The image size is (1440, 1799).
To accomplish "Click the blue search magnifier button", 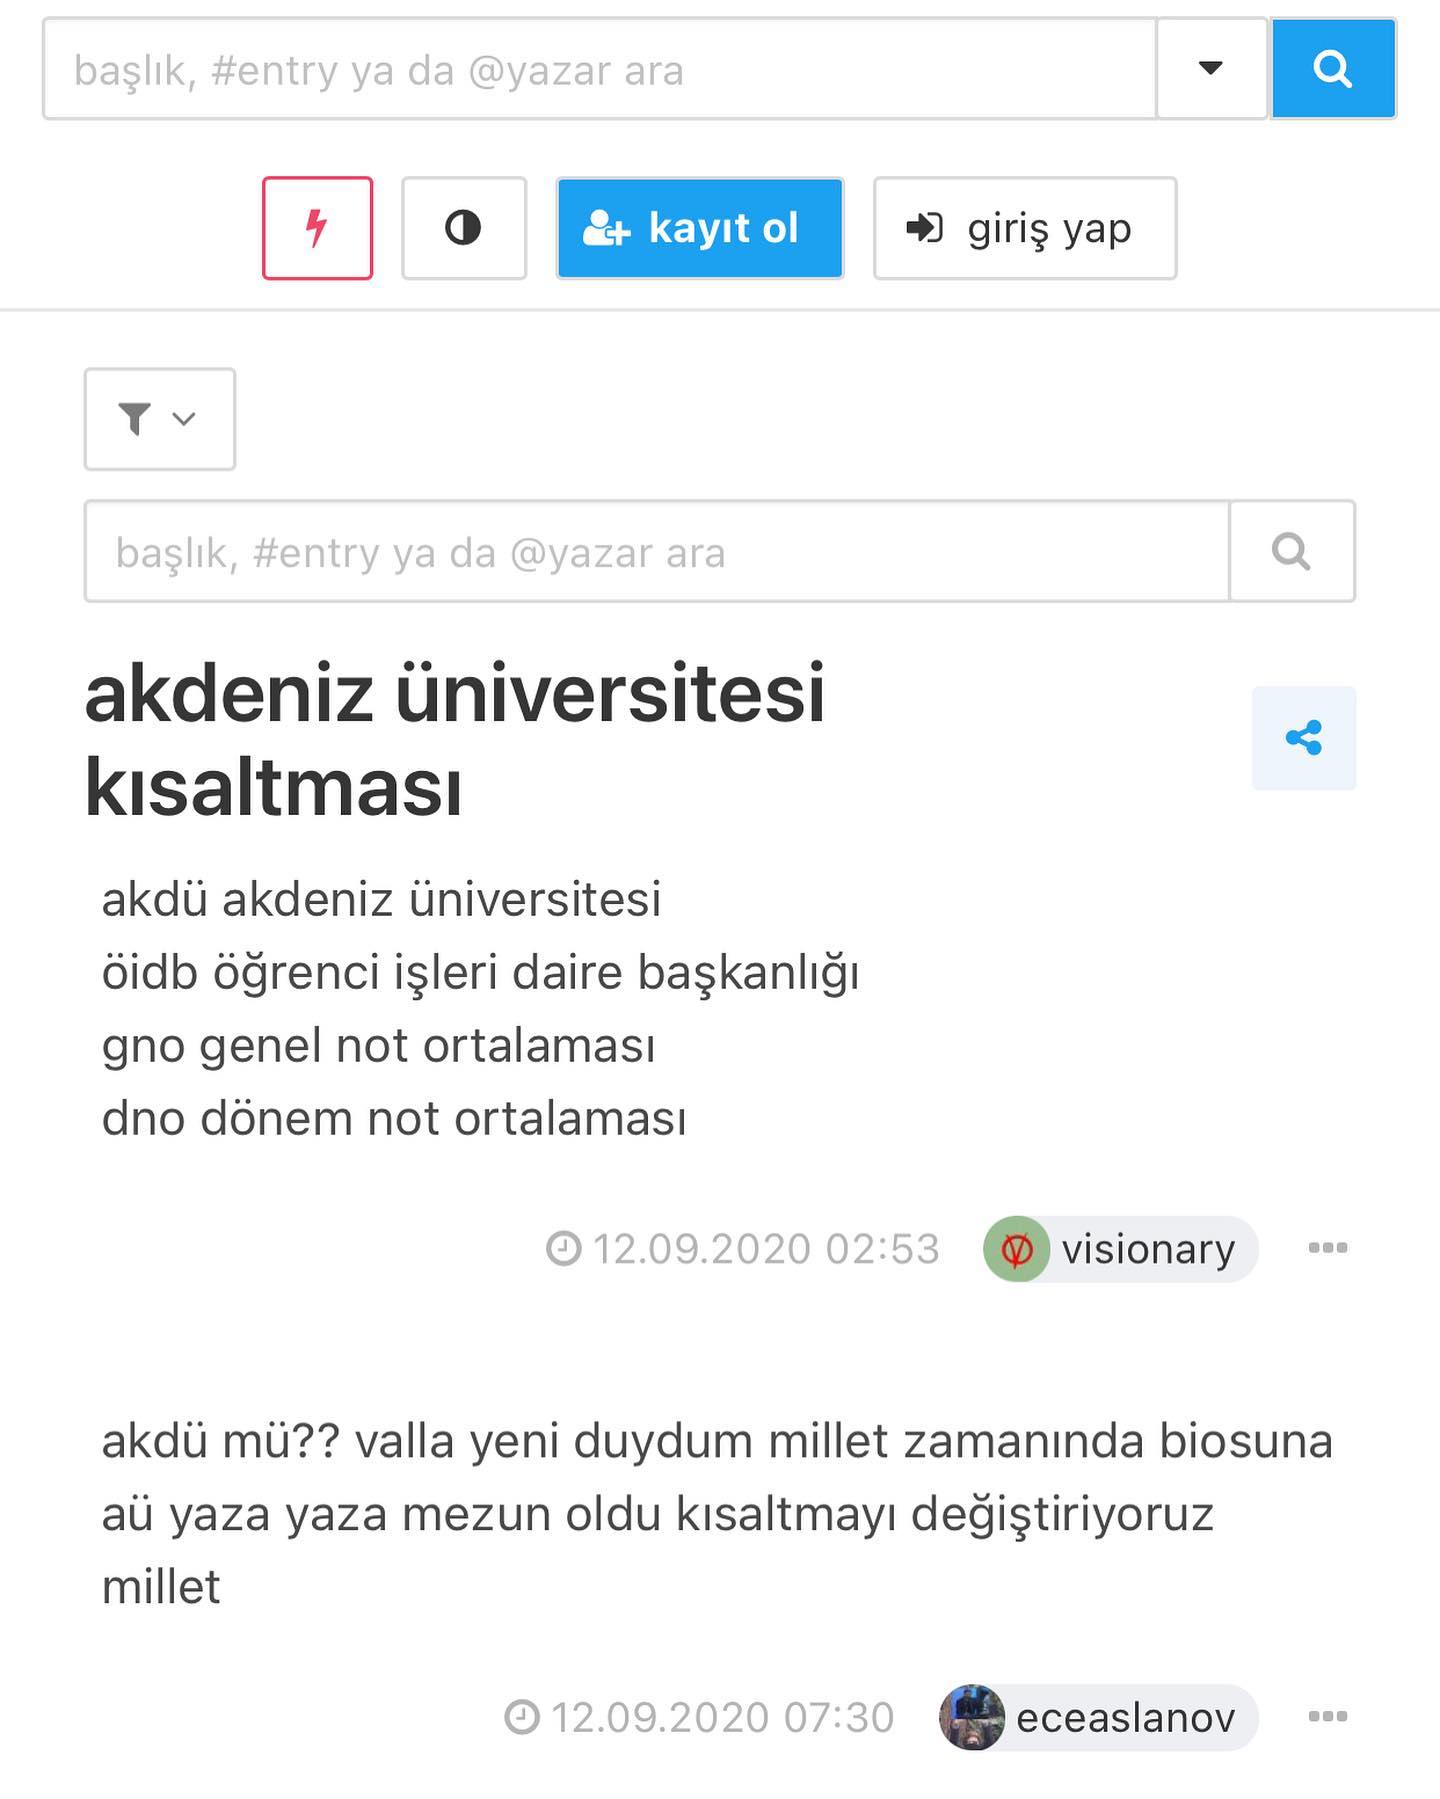I will [x=1333, y=68].
